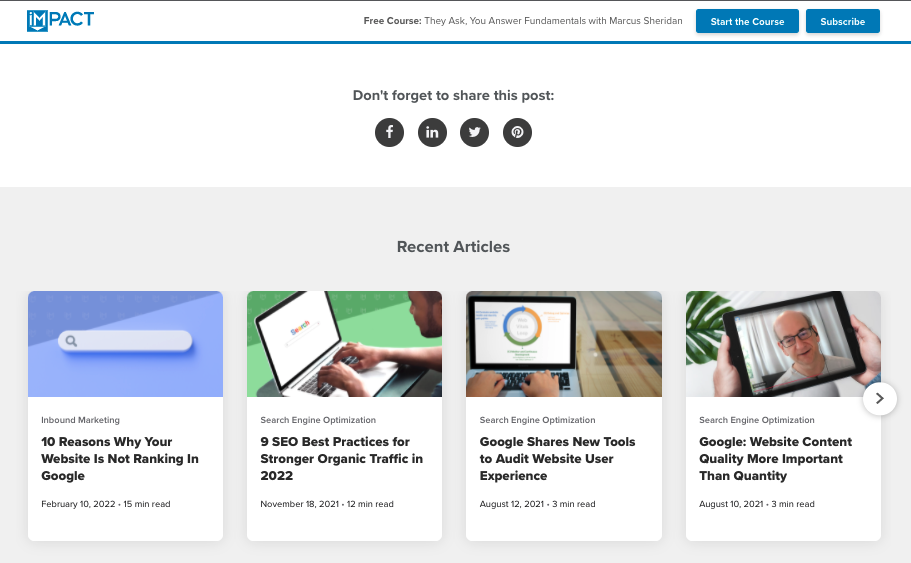The width and height of the screenshot is (911, 563).
Task: Click Search Engine Optimization label above Google Shares article
Action: [x=537, y=420]
